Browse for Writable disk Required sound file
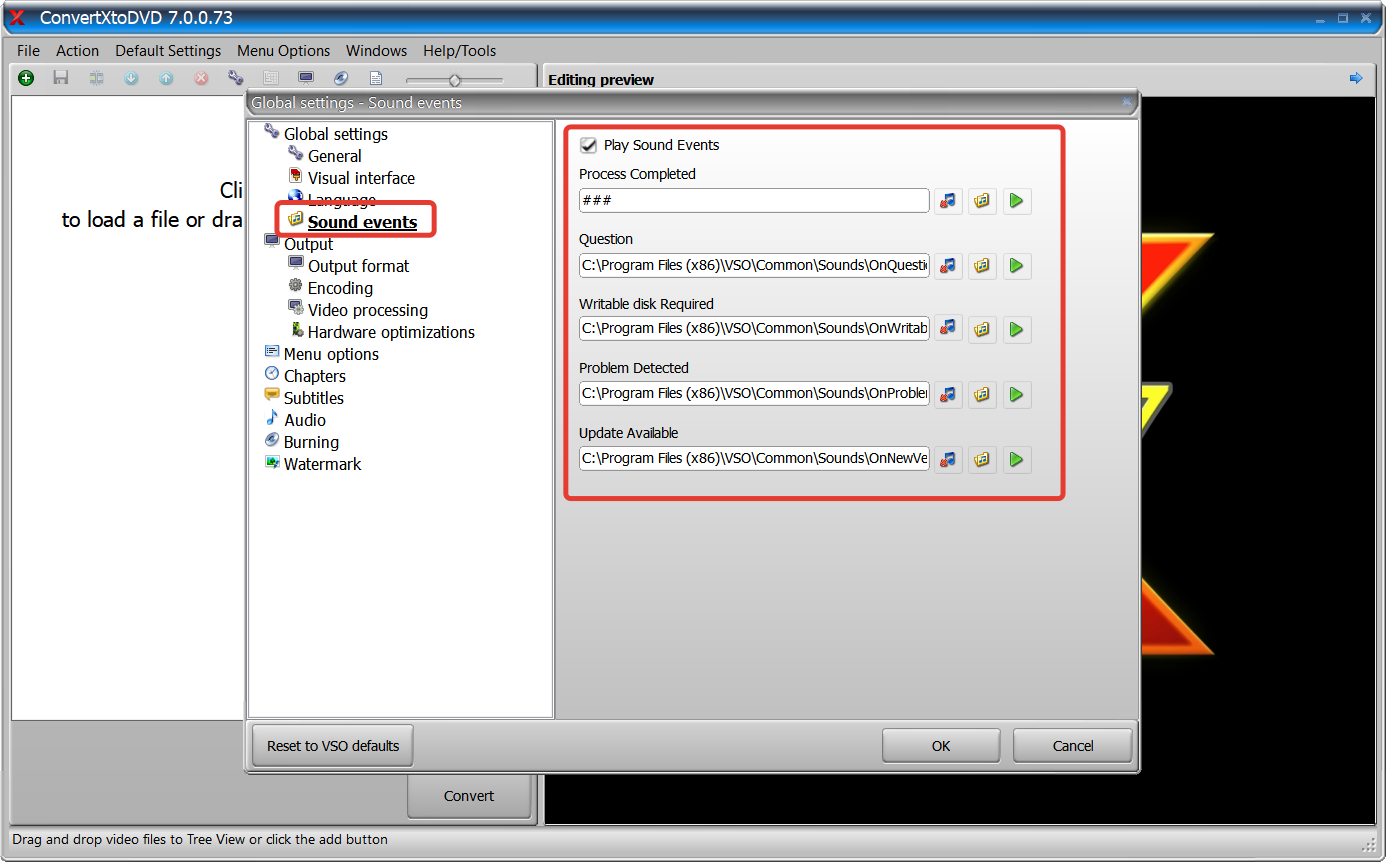This screenshot has width=1386, height=862. [x=982, y=329]
